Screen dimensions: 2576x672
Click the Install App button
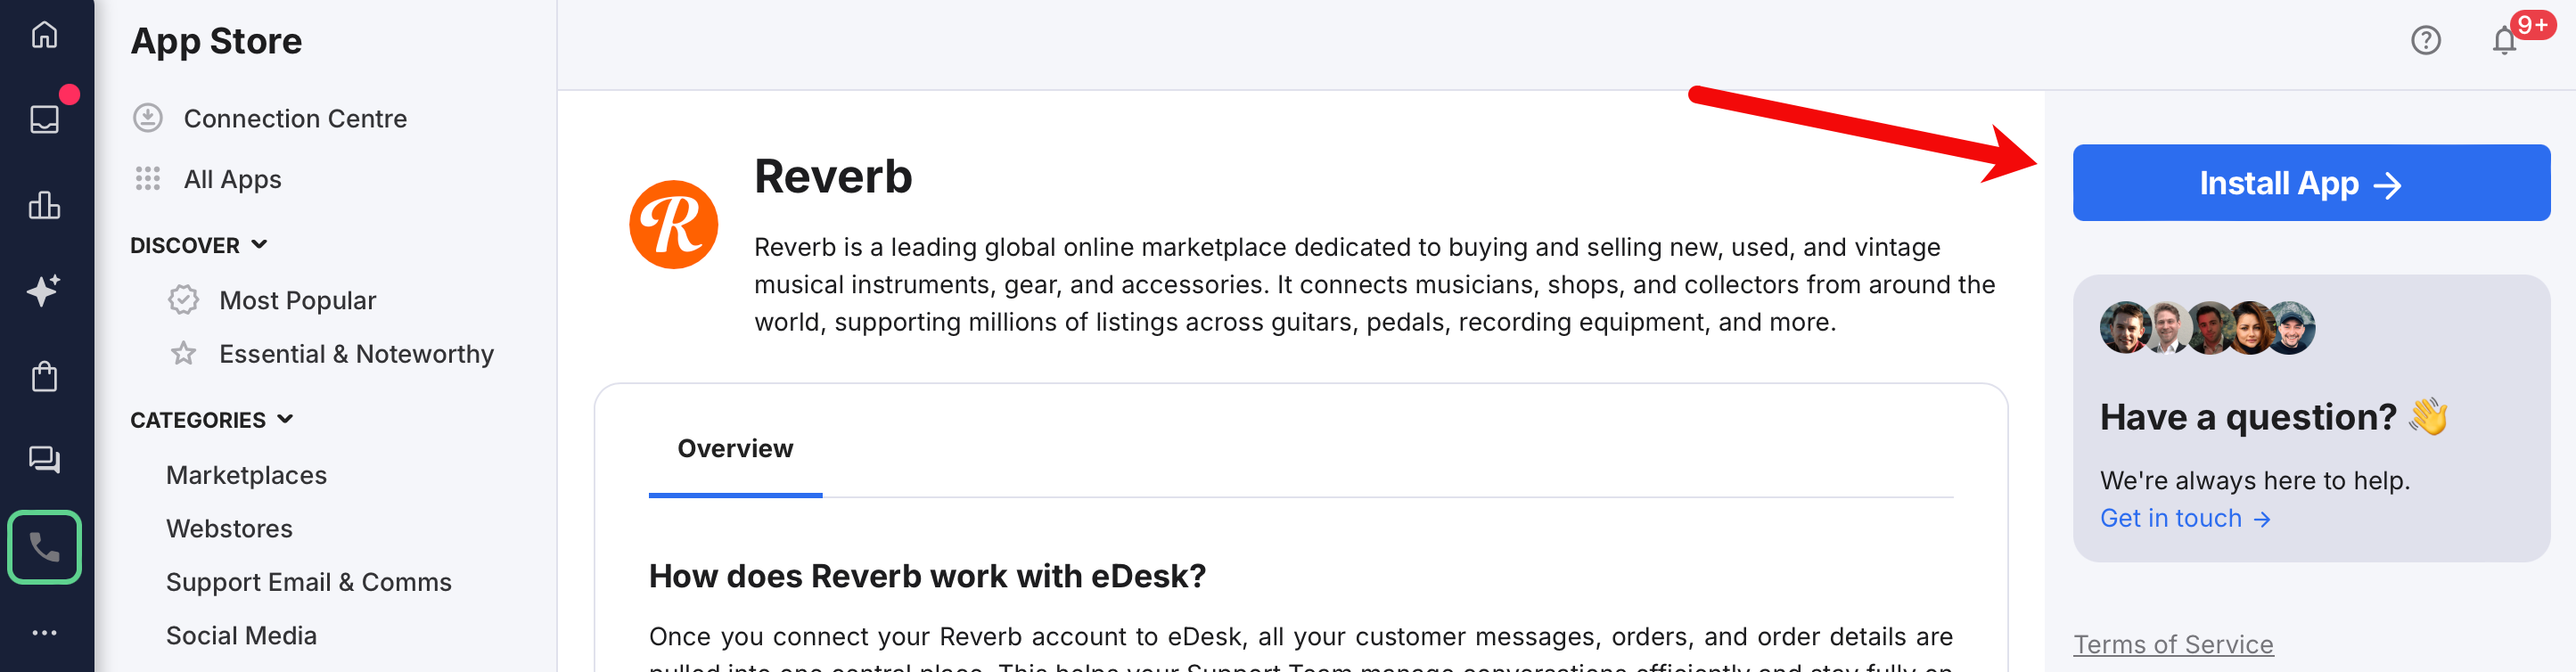point(2311,182)
